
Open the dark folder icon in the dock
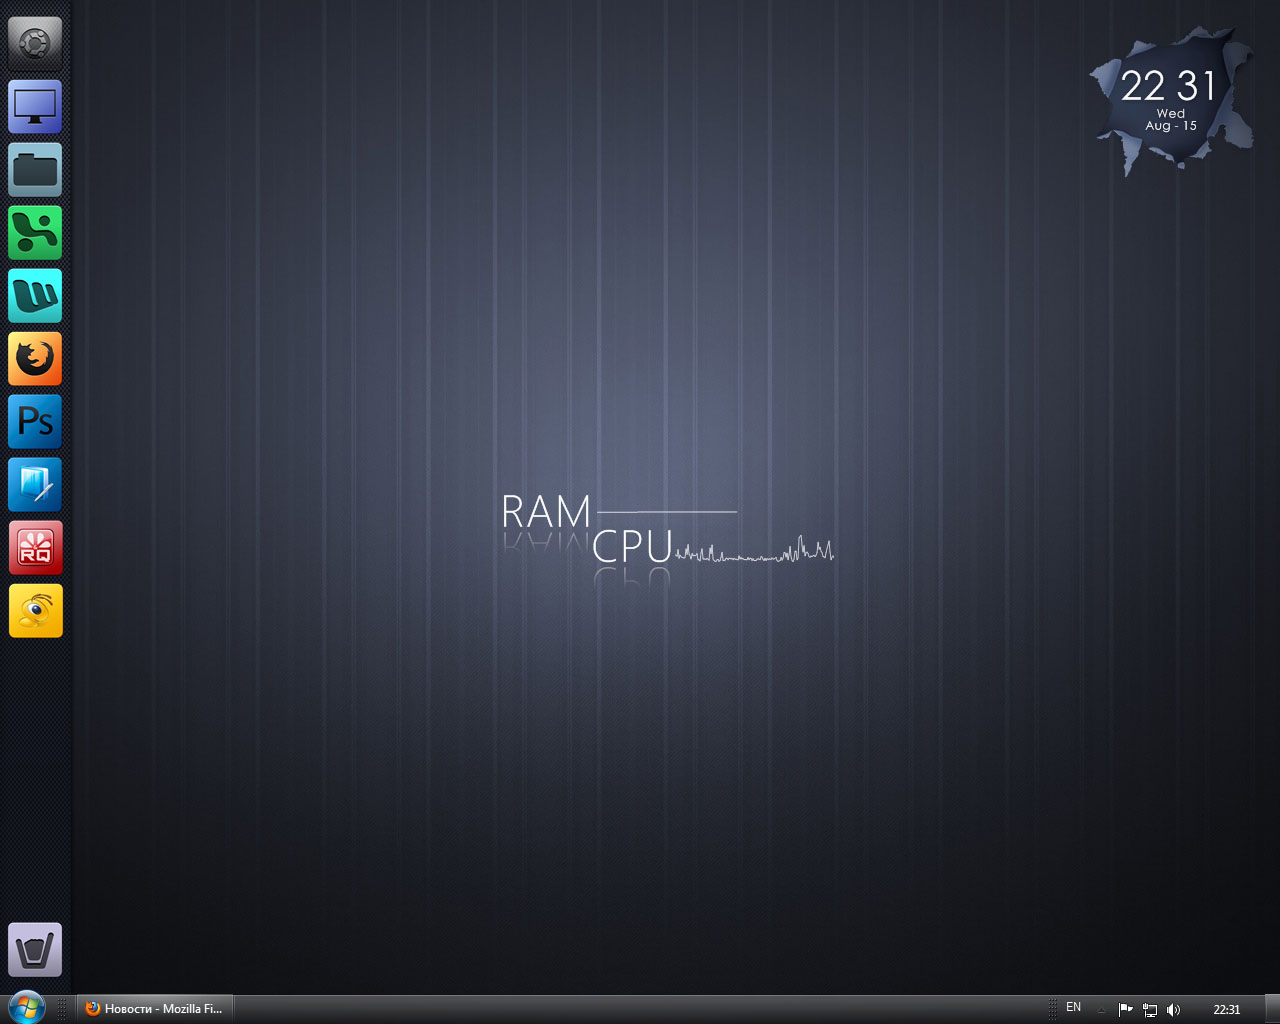point(35,169)
